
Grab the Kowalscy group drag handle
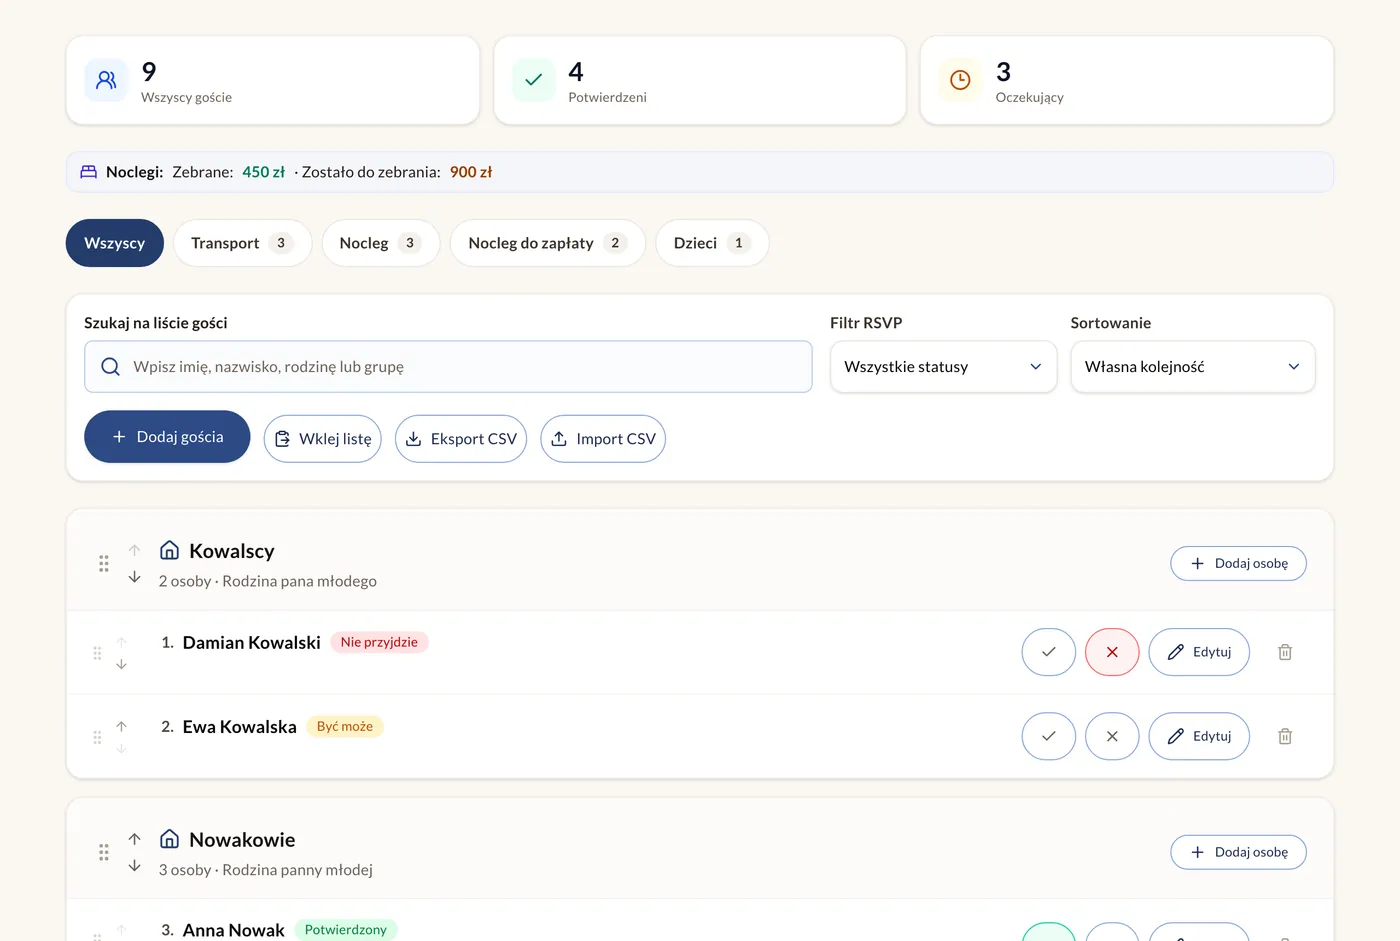[x=104, y=563]
